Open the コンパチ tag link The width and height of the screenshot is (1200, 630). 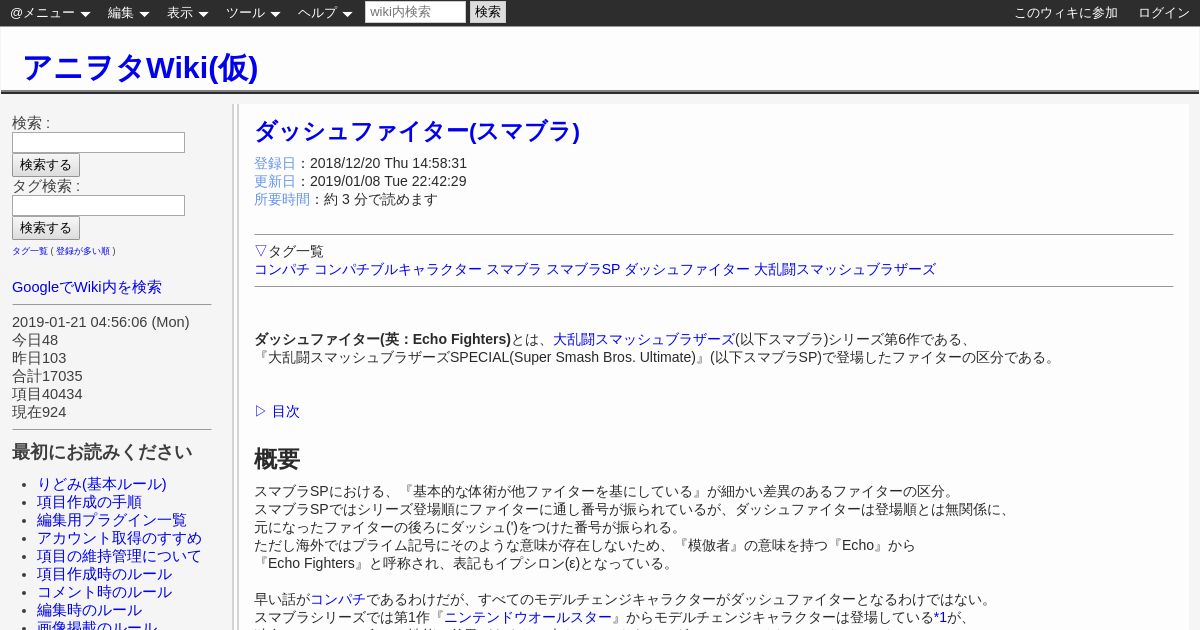coord(282,269)
